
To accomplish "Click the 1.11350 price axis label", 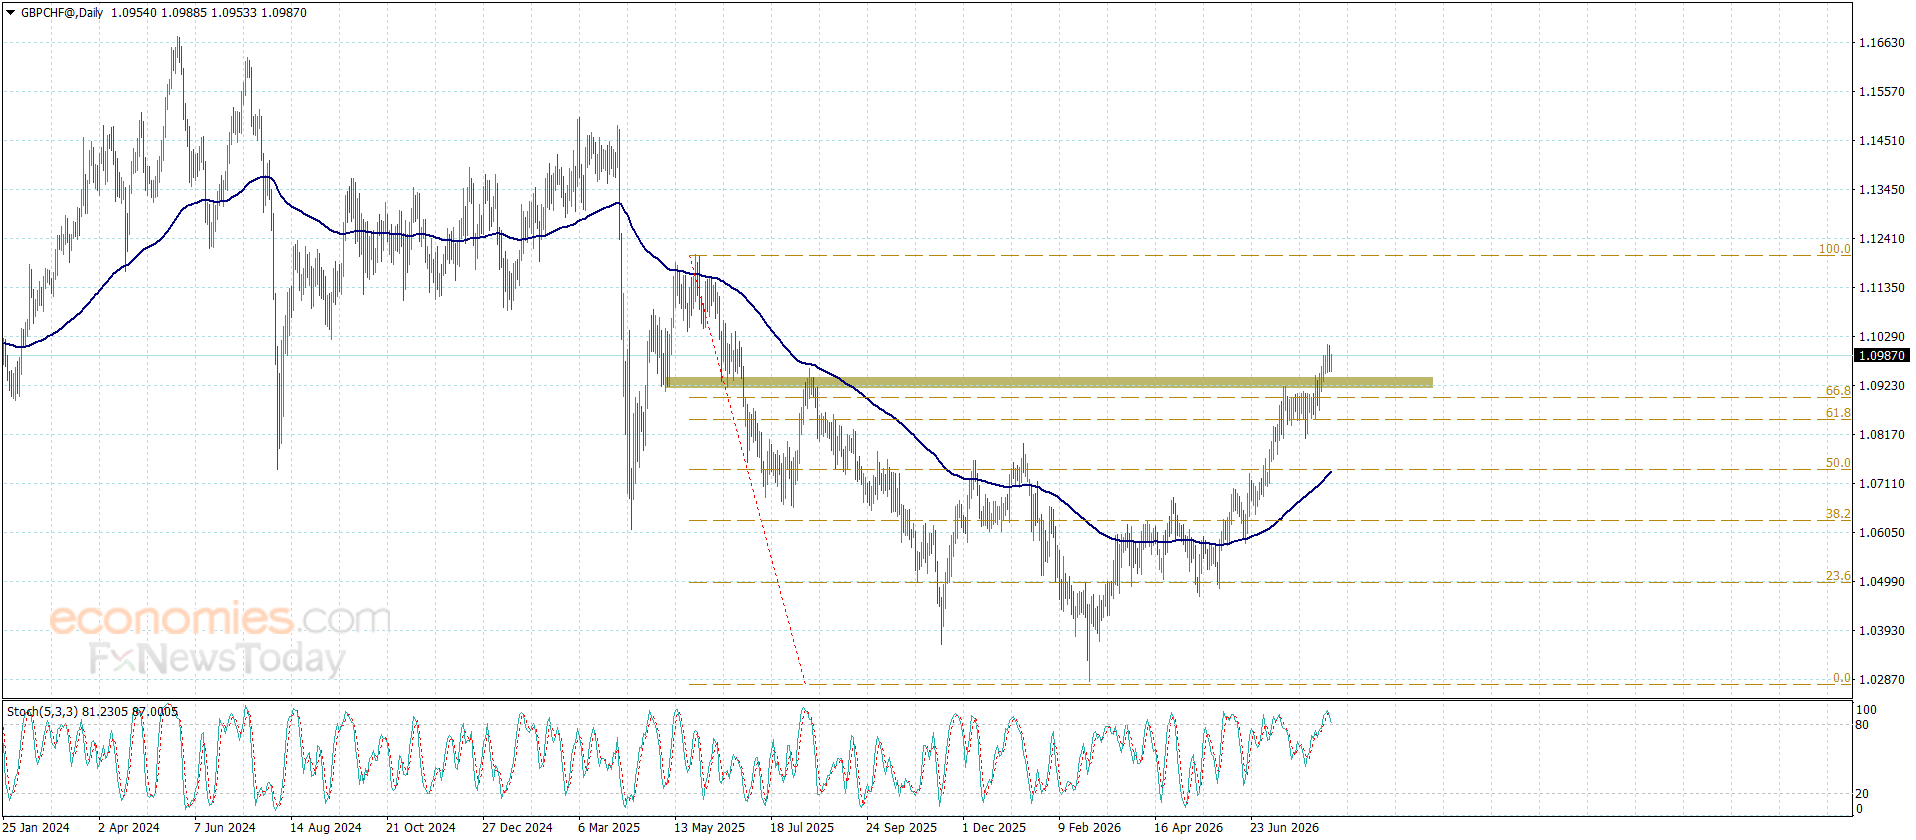I will (x=1881, y=288).
